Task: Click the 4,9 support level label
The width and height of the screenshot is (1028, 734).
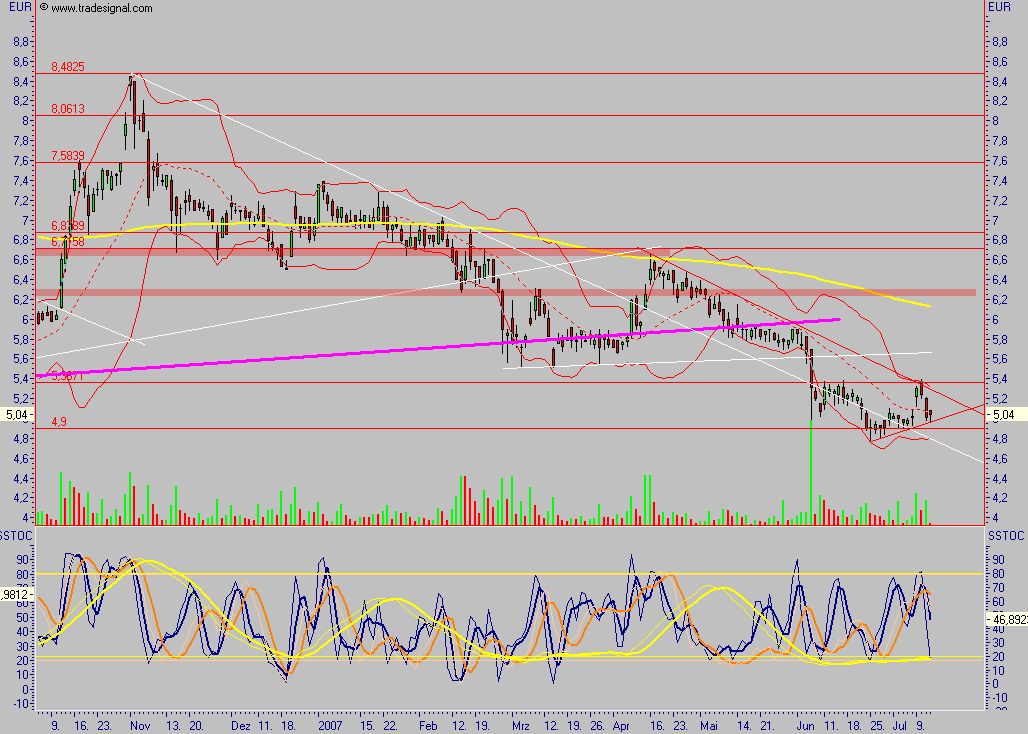Action: click(58, 423)
